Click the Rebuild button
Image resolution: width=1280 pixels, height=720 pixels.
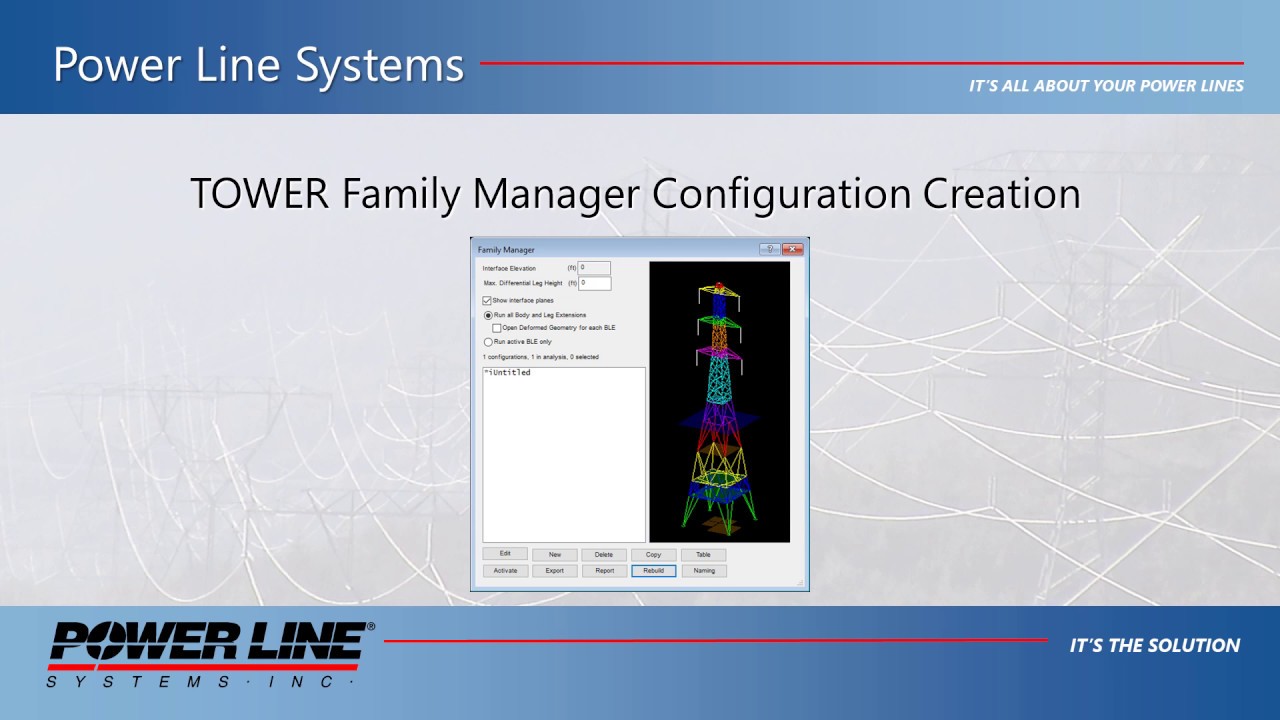click(654, 571)
